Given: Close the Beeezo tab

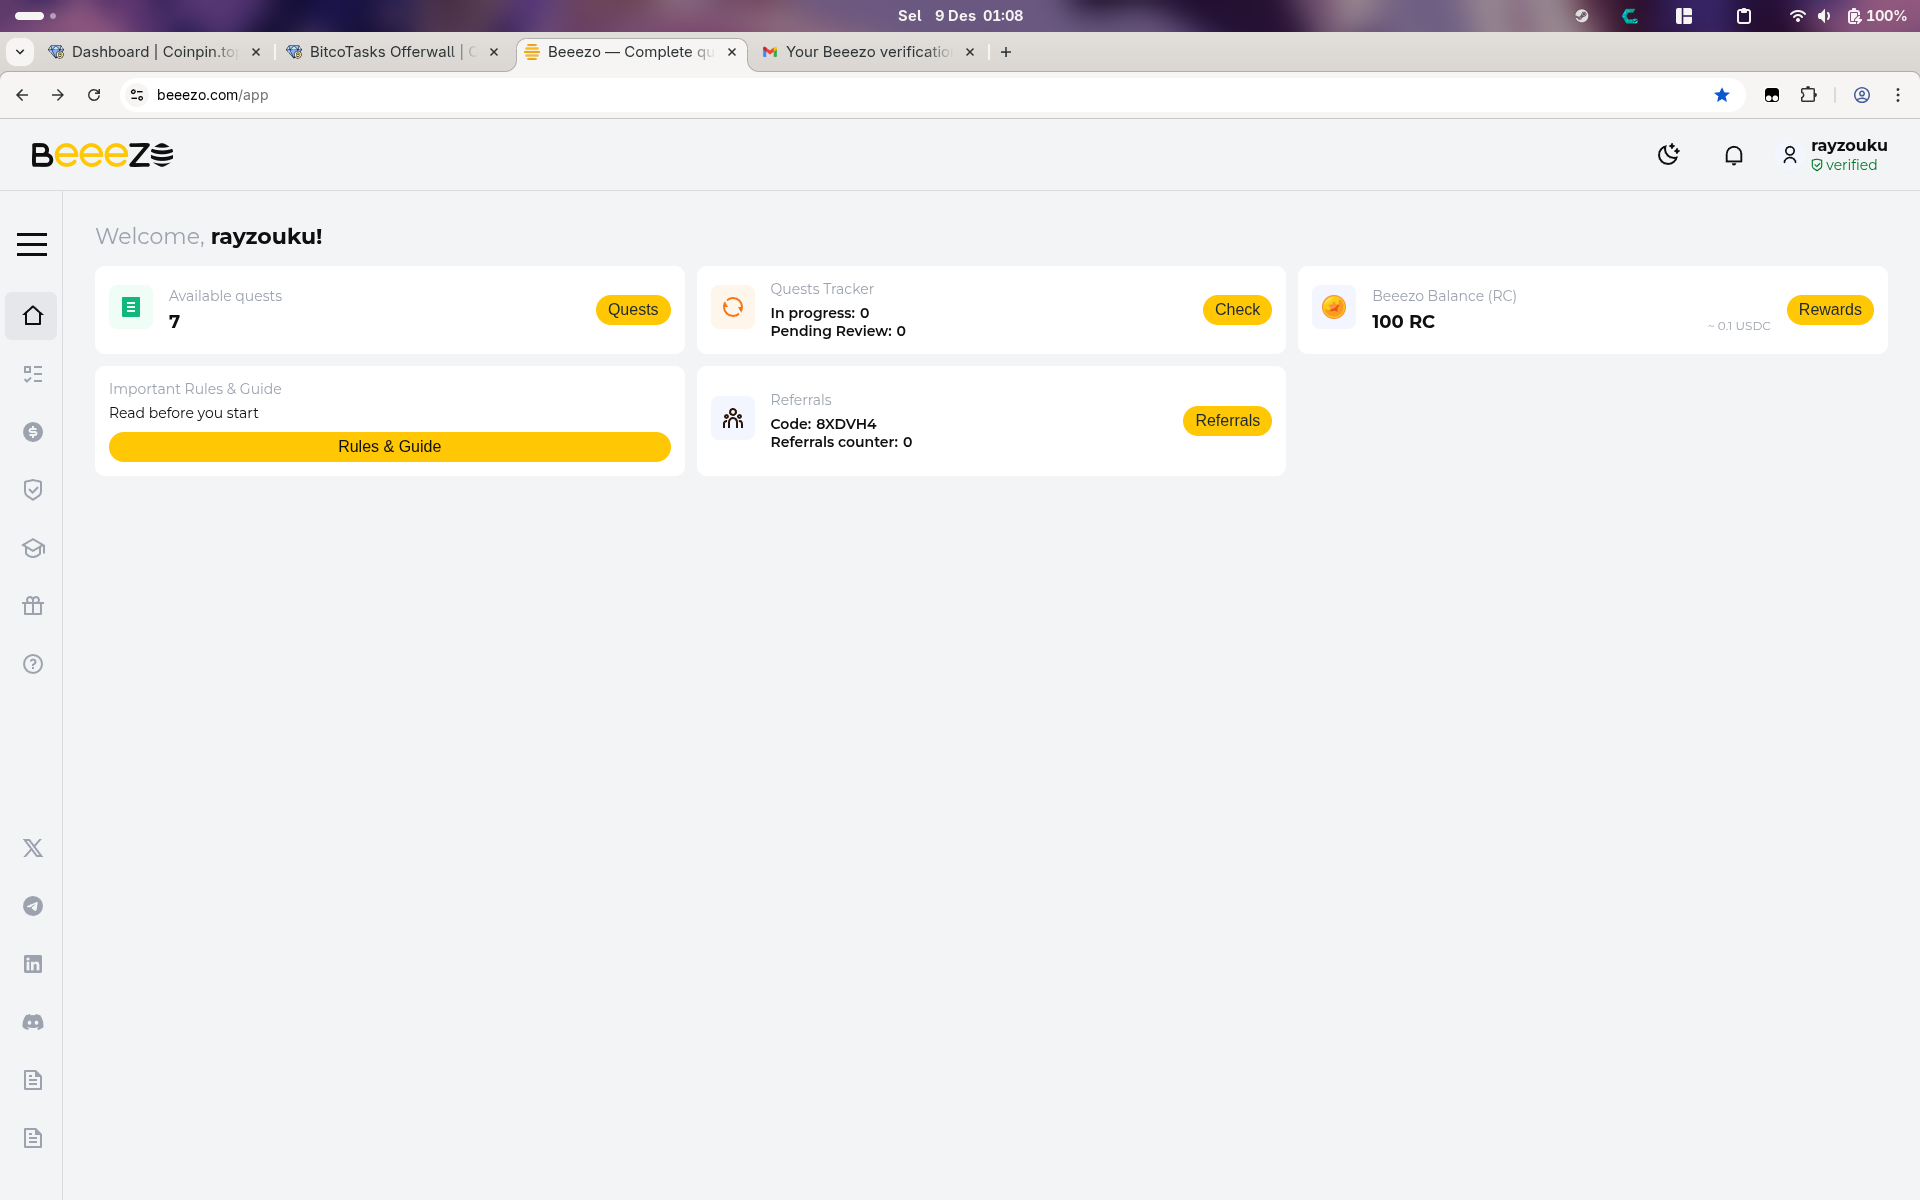Looking at the screenshot, I should 732,52.
